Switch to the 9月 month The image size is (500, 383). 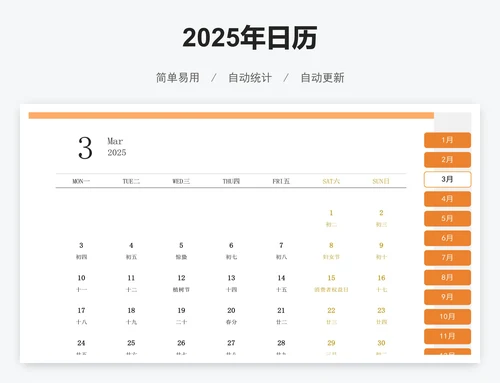447,297
